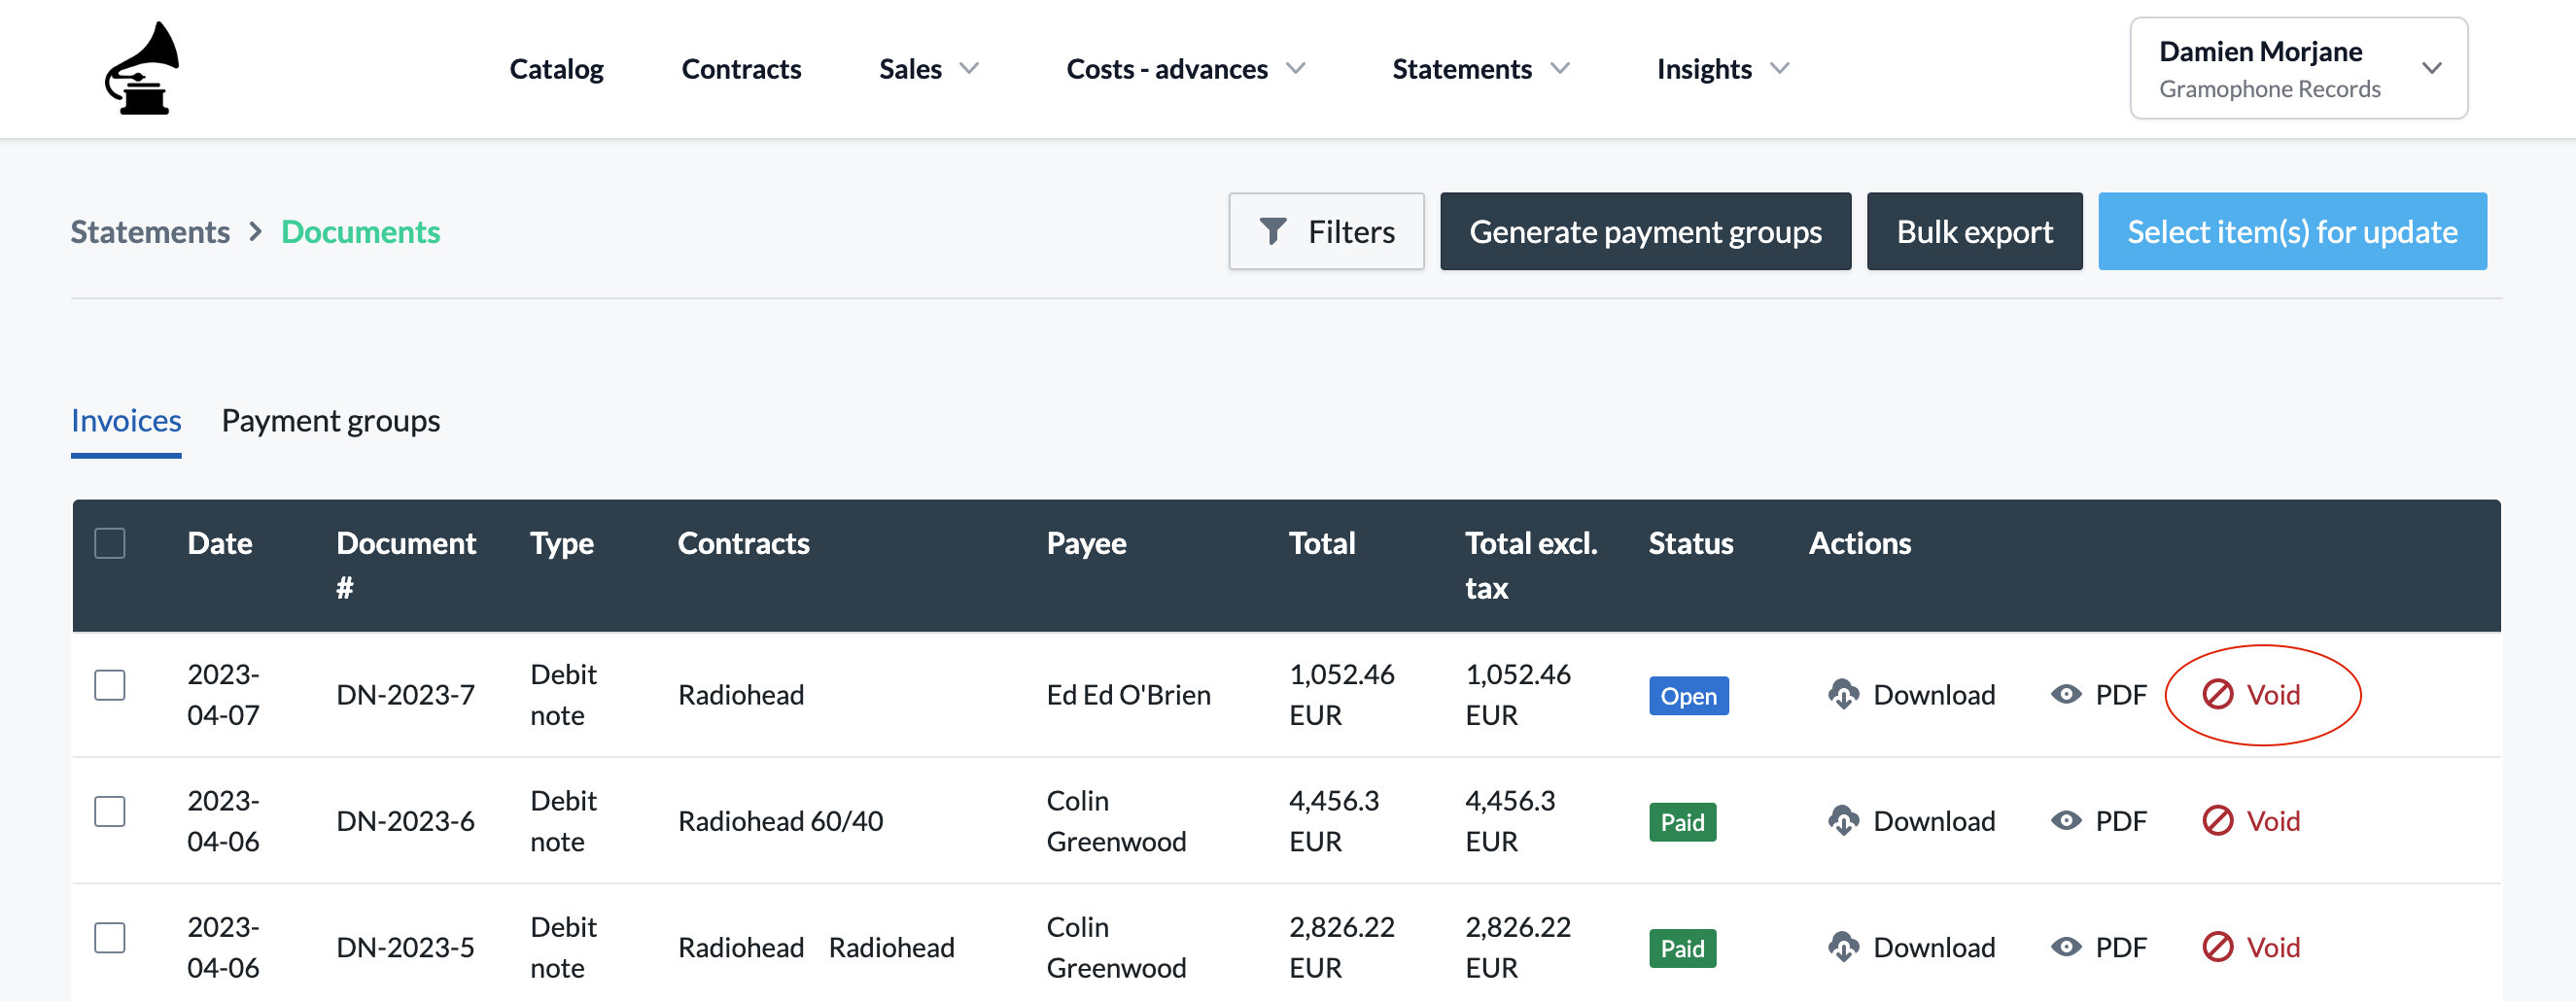Click the Download label for DN-2023-7
The width and height of the screenshot is (2576, 1001).
point(1934,694)
